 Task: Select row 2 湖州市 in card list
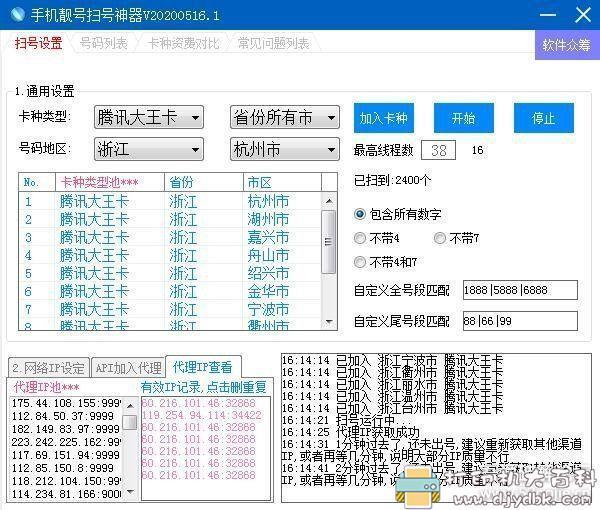(x=170, y=219)
